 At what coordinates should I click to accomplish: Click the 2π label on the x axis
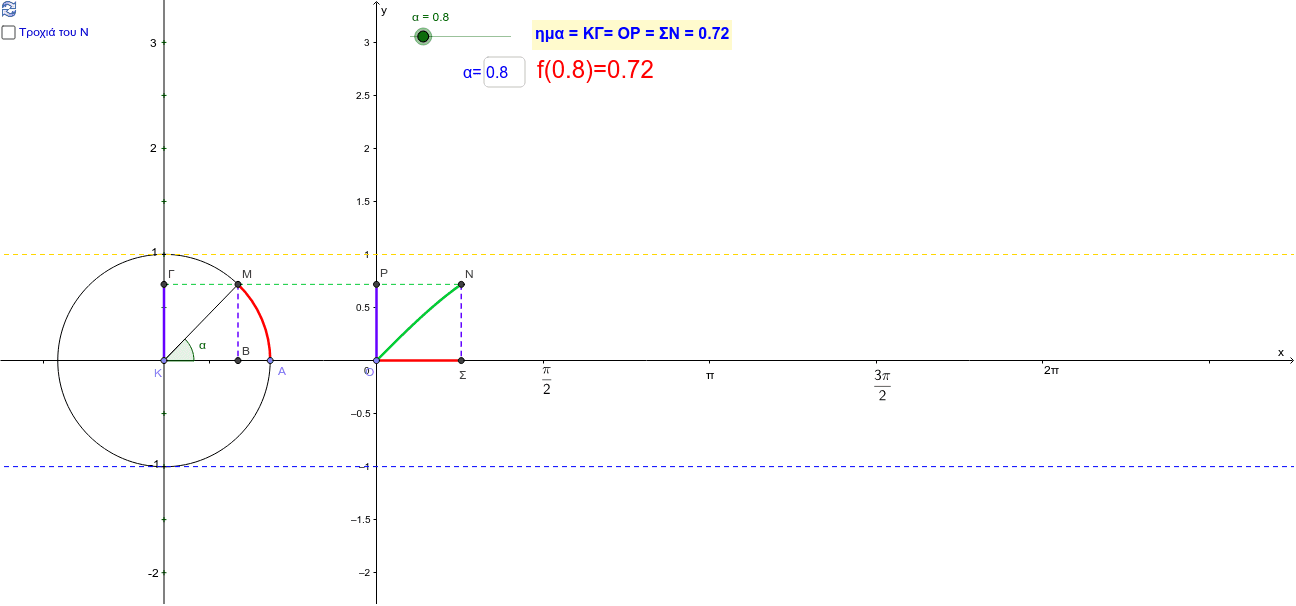[x=1051, y=370]
